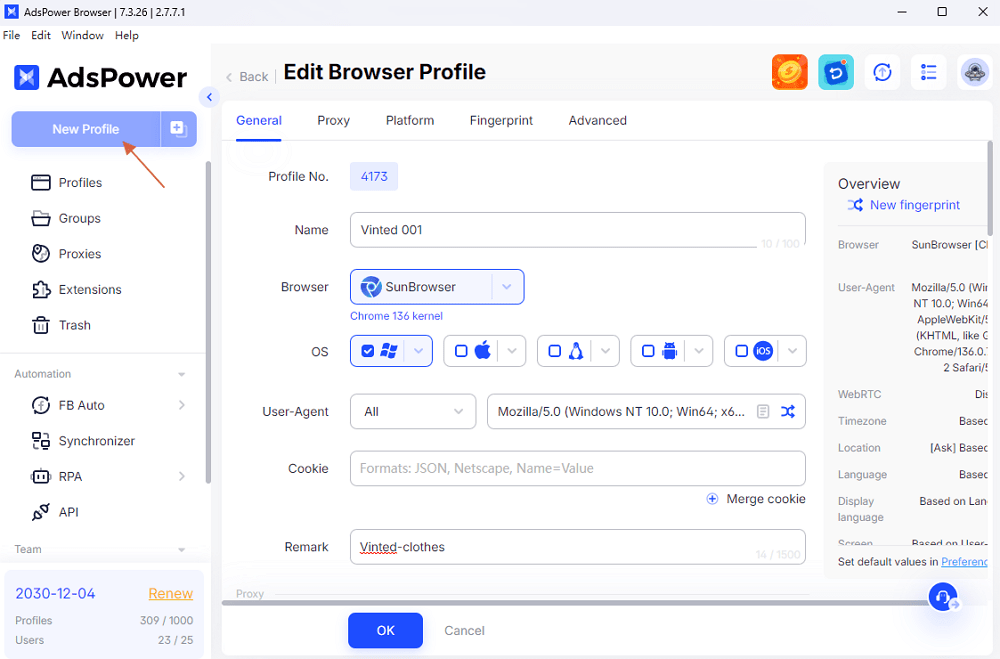Open the File menu
This screenshot has height=659, width=1000.
(11, 35)
